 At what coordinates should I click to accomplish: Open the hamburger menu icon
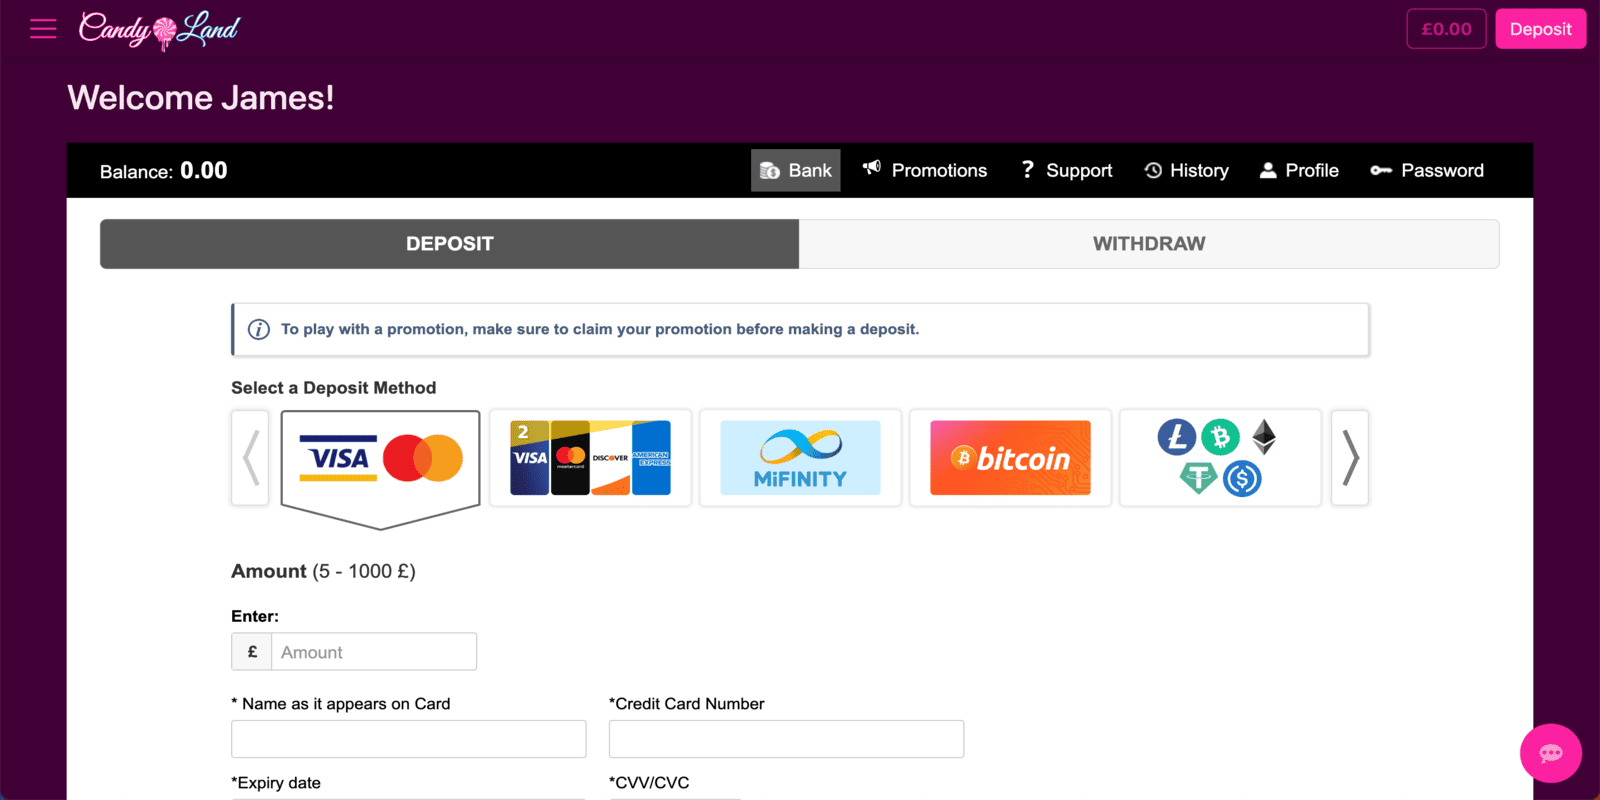43,29
